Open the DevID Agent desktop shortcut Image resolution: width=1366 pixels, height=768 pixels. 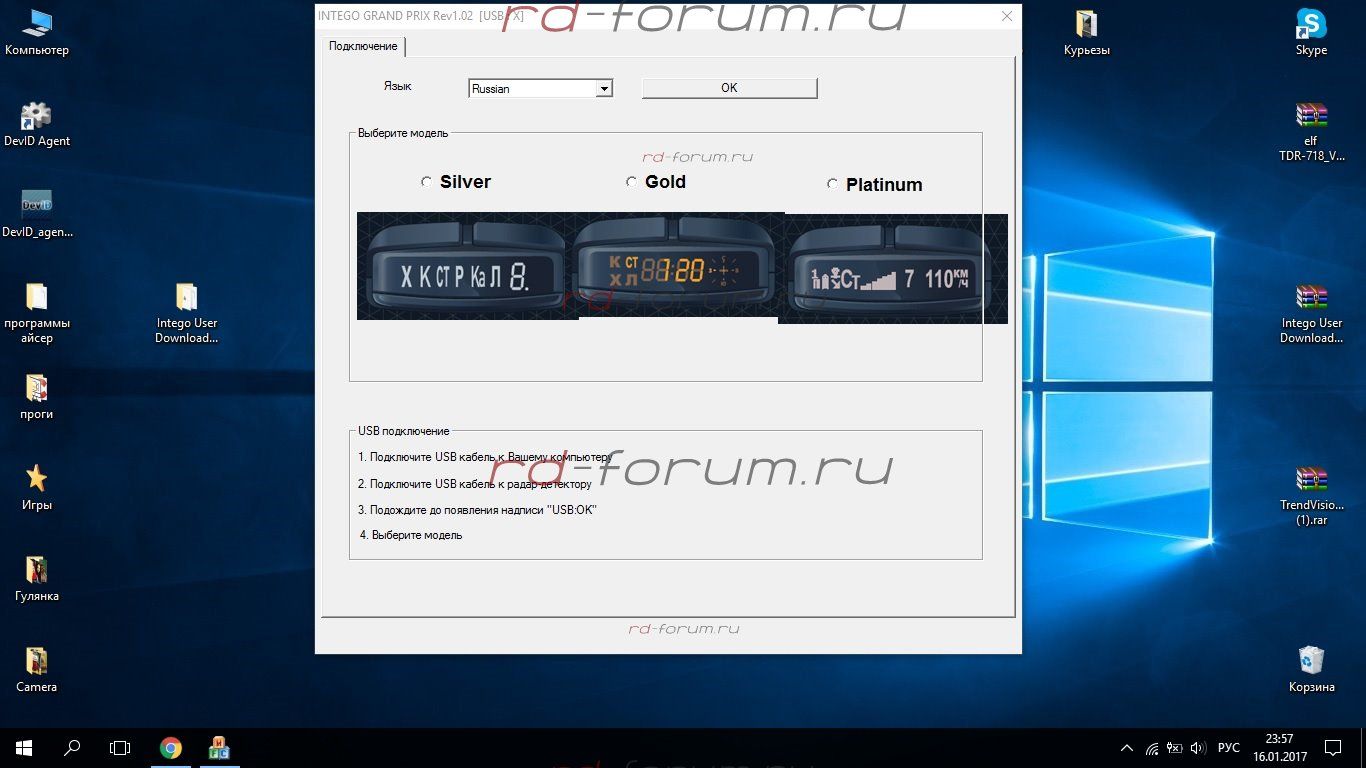tap(37, 124)
